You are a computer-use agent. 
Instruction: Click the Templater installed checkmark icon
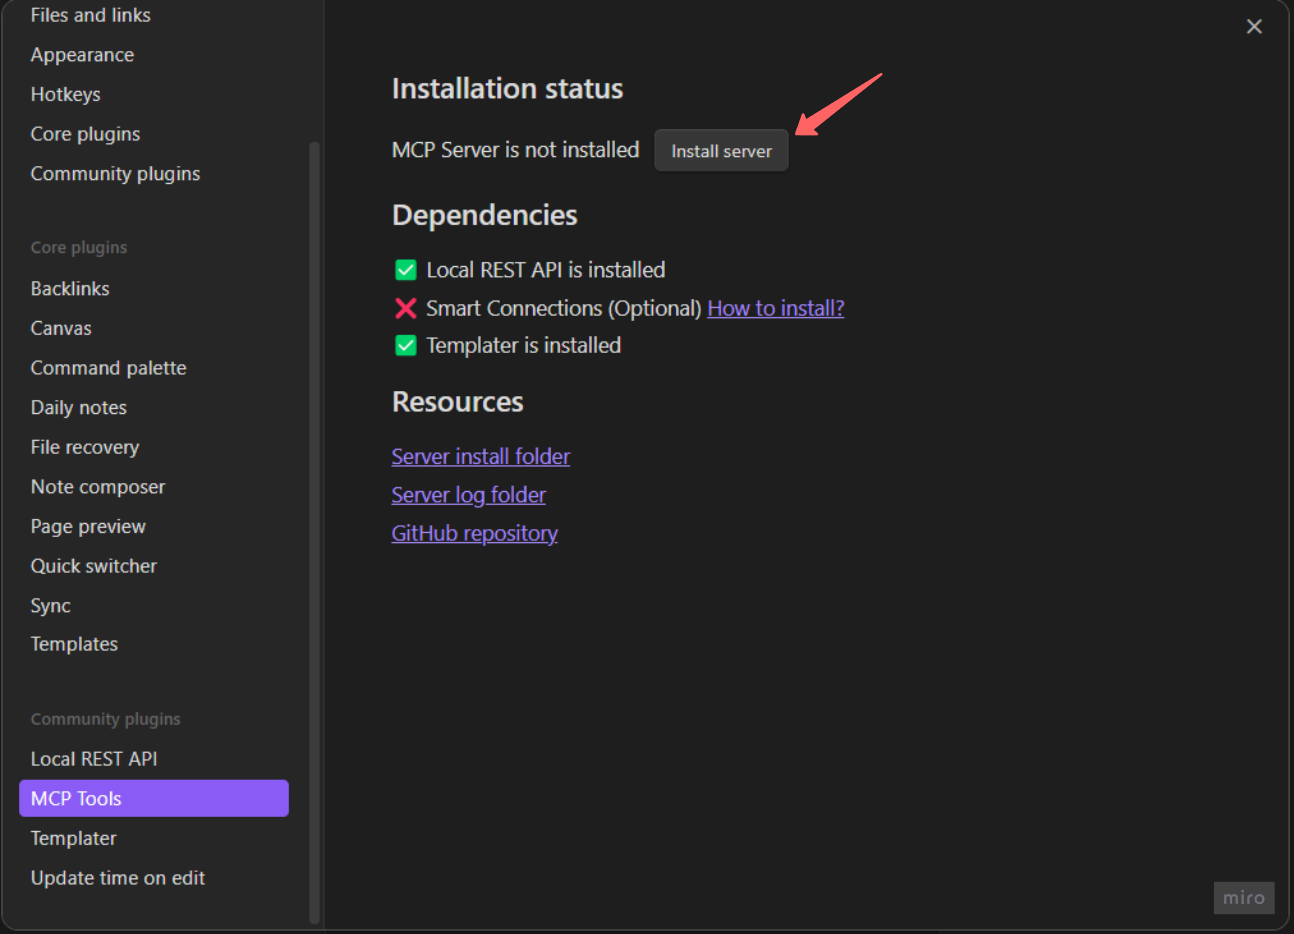pyautogui.click(x=405, y=345)
